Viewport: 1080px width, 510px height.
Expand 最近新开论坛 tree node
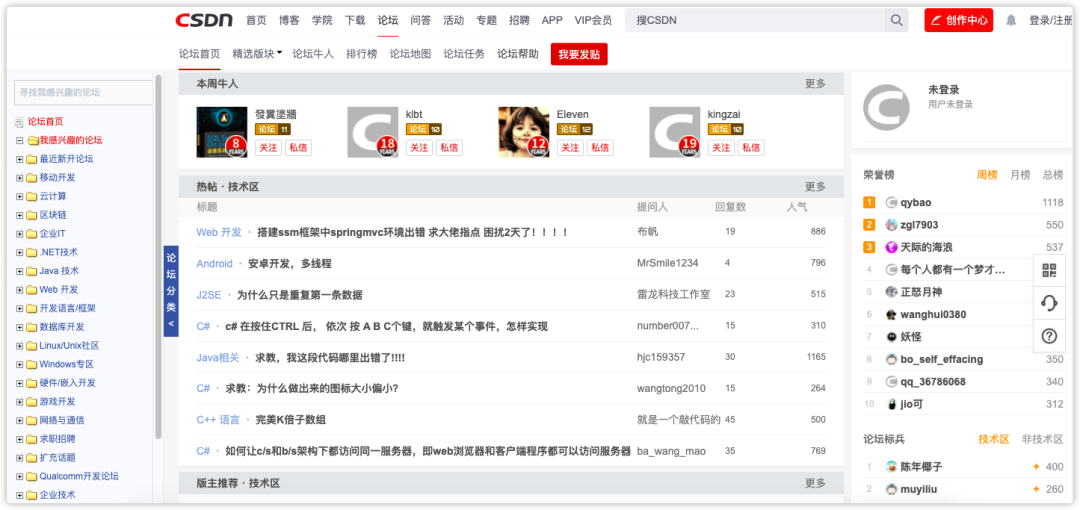pos(19,159)
